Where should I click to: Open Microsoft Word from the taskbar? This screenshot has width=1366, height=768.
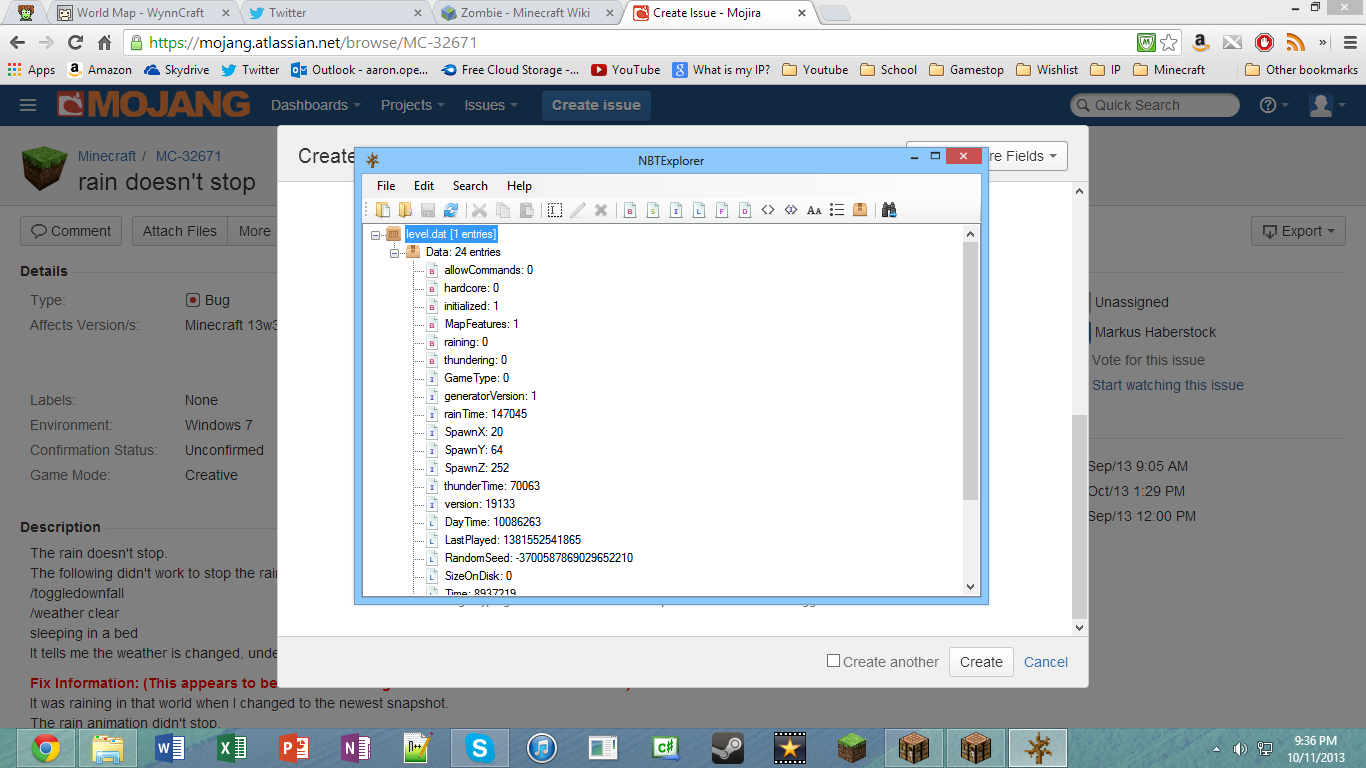click(x=169, y=748)
